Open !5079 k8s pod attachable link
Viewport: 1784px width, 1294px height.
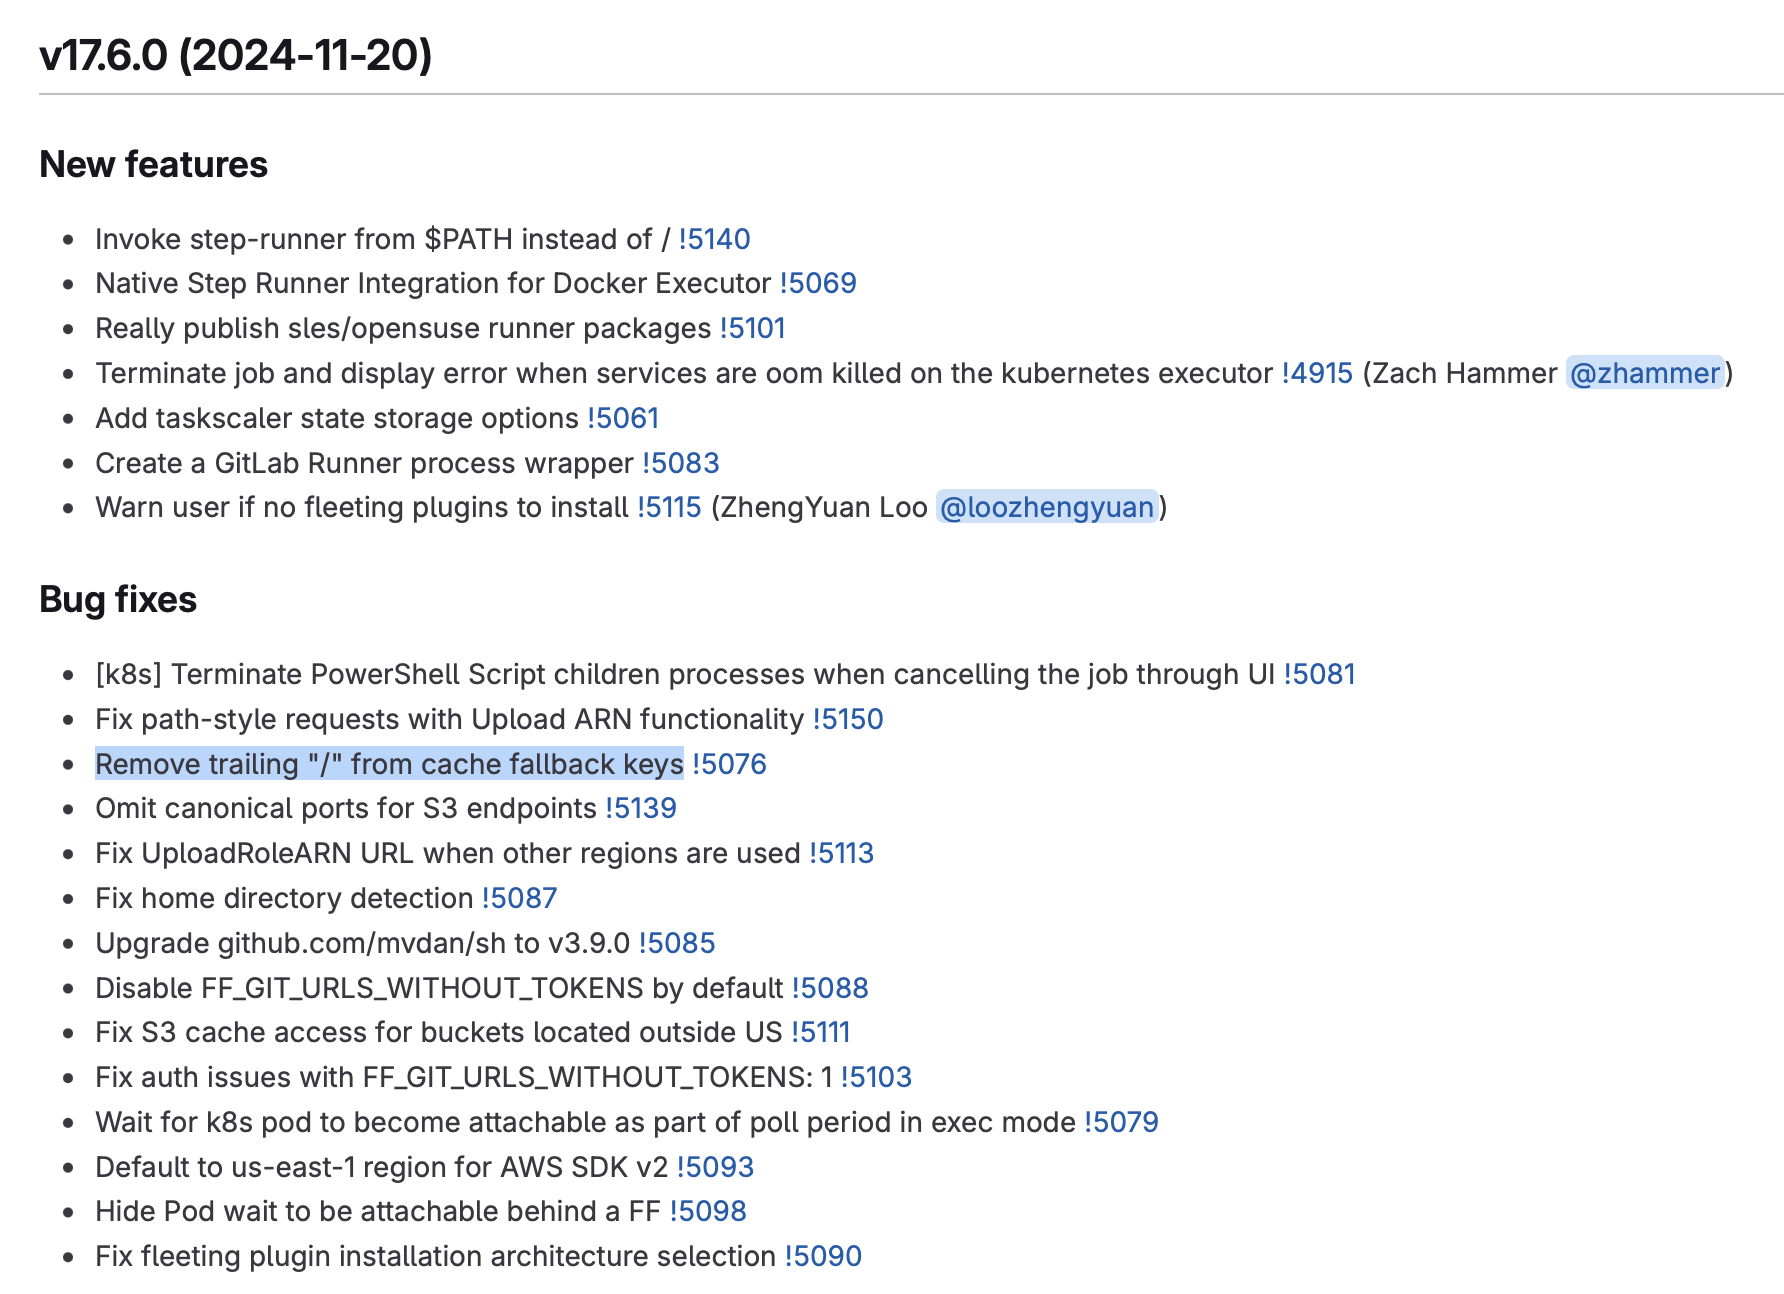pos(1121,1122)
